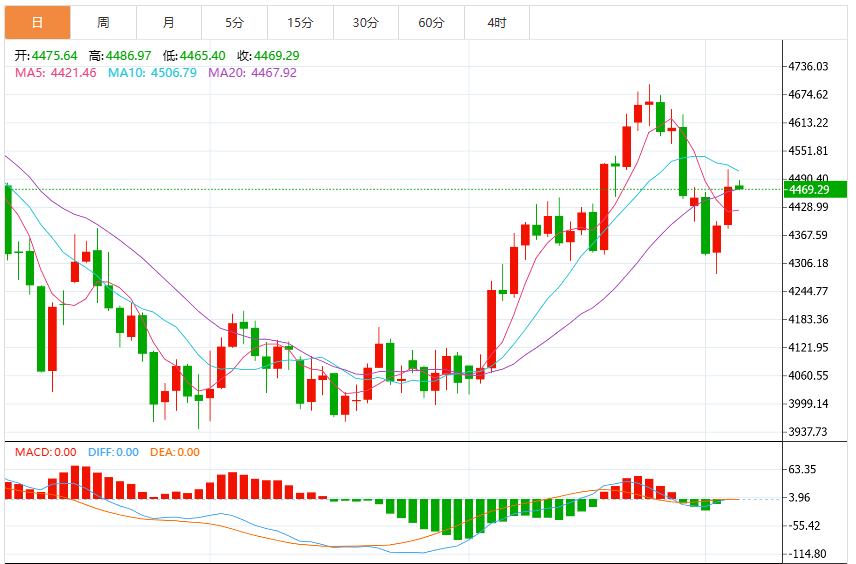Switch to the 月 monthly tab
Screen dimensions: 856x564
tap(169, 22)
